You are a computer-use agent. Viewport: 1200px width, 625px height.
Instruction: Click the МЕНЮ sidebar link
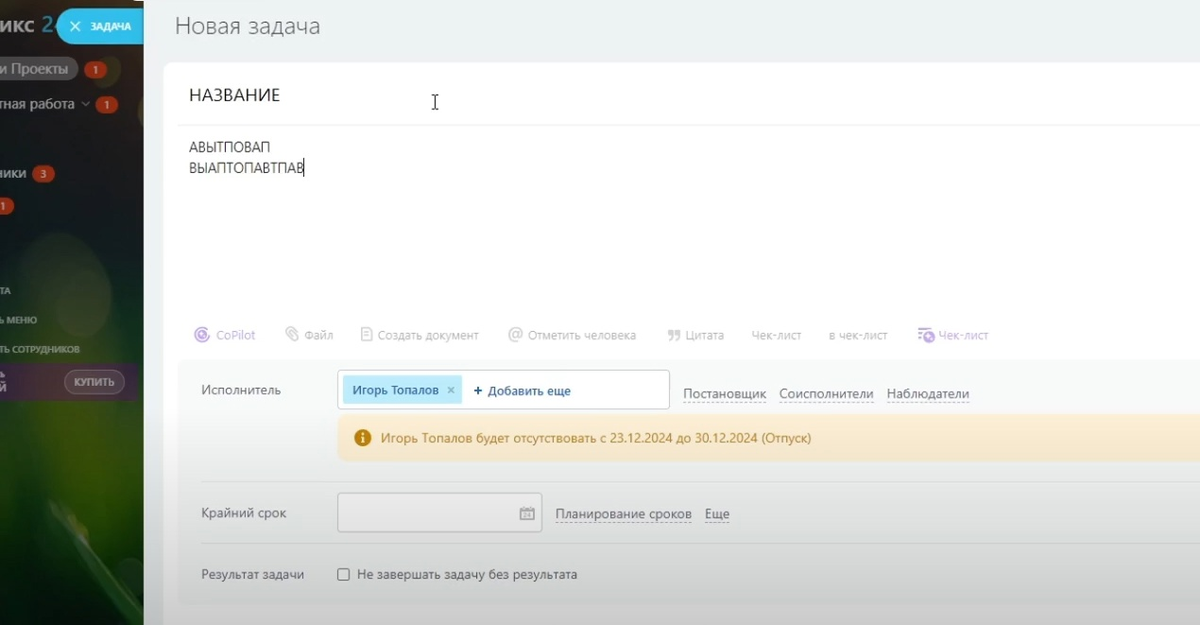pyautogui.click(x=20, y=320)
